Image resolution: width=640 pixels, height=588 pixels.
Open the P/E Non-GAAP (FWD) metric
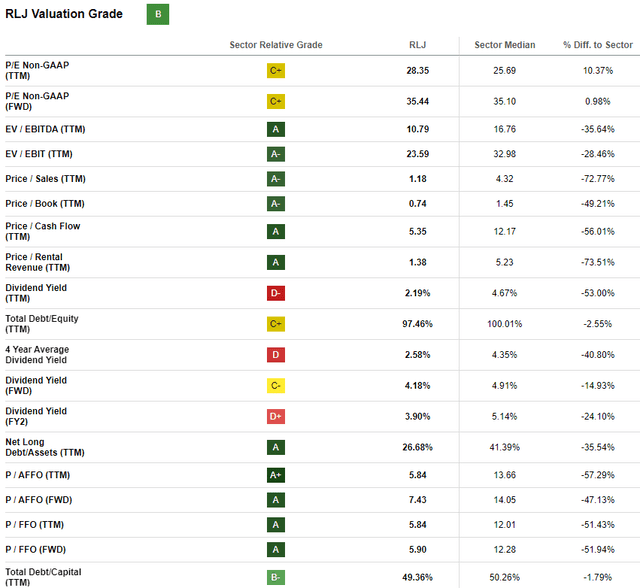coord(37,101)
